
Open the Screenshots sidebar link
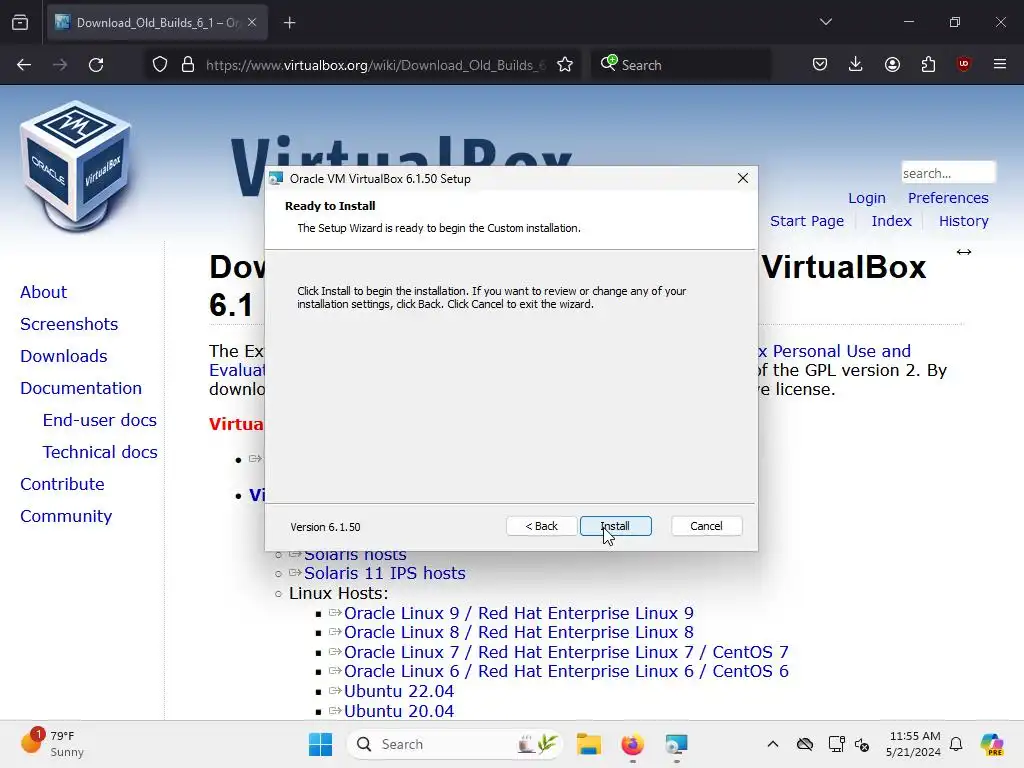[69, 324]
